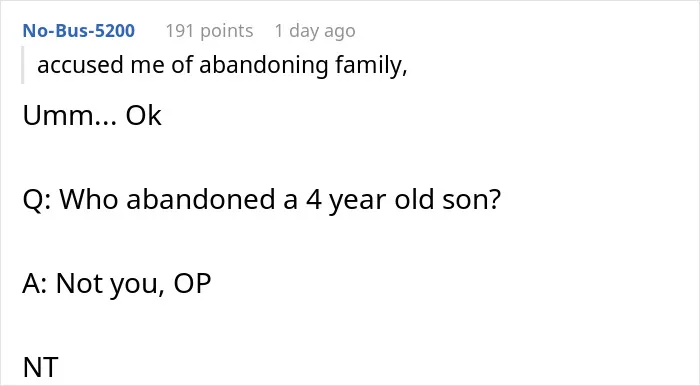Click the 191 points score
This screenshot has width=700, height=386.
click(x=209, y=31)
